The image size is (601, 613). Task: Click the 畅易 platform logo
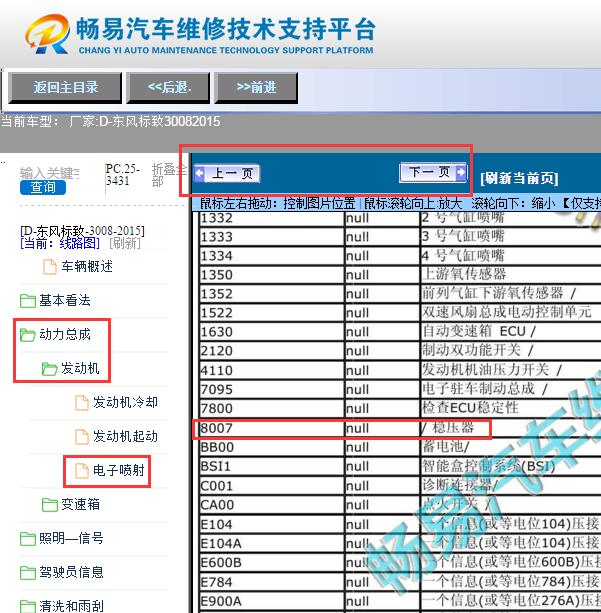pyautogui.click(x=48, y=34)
